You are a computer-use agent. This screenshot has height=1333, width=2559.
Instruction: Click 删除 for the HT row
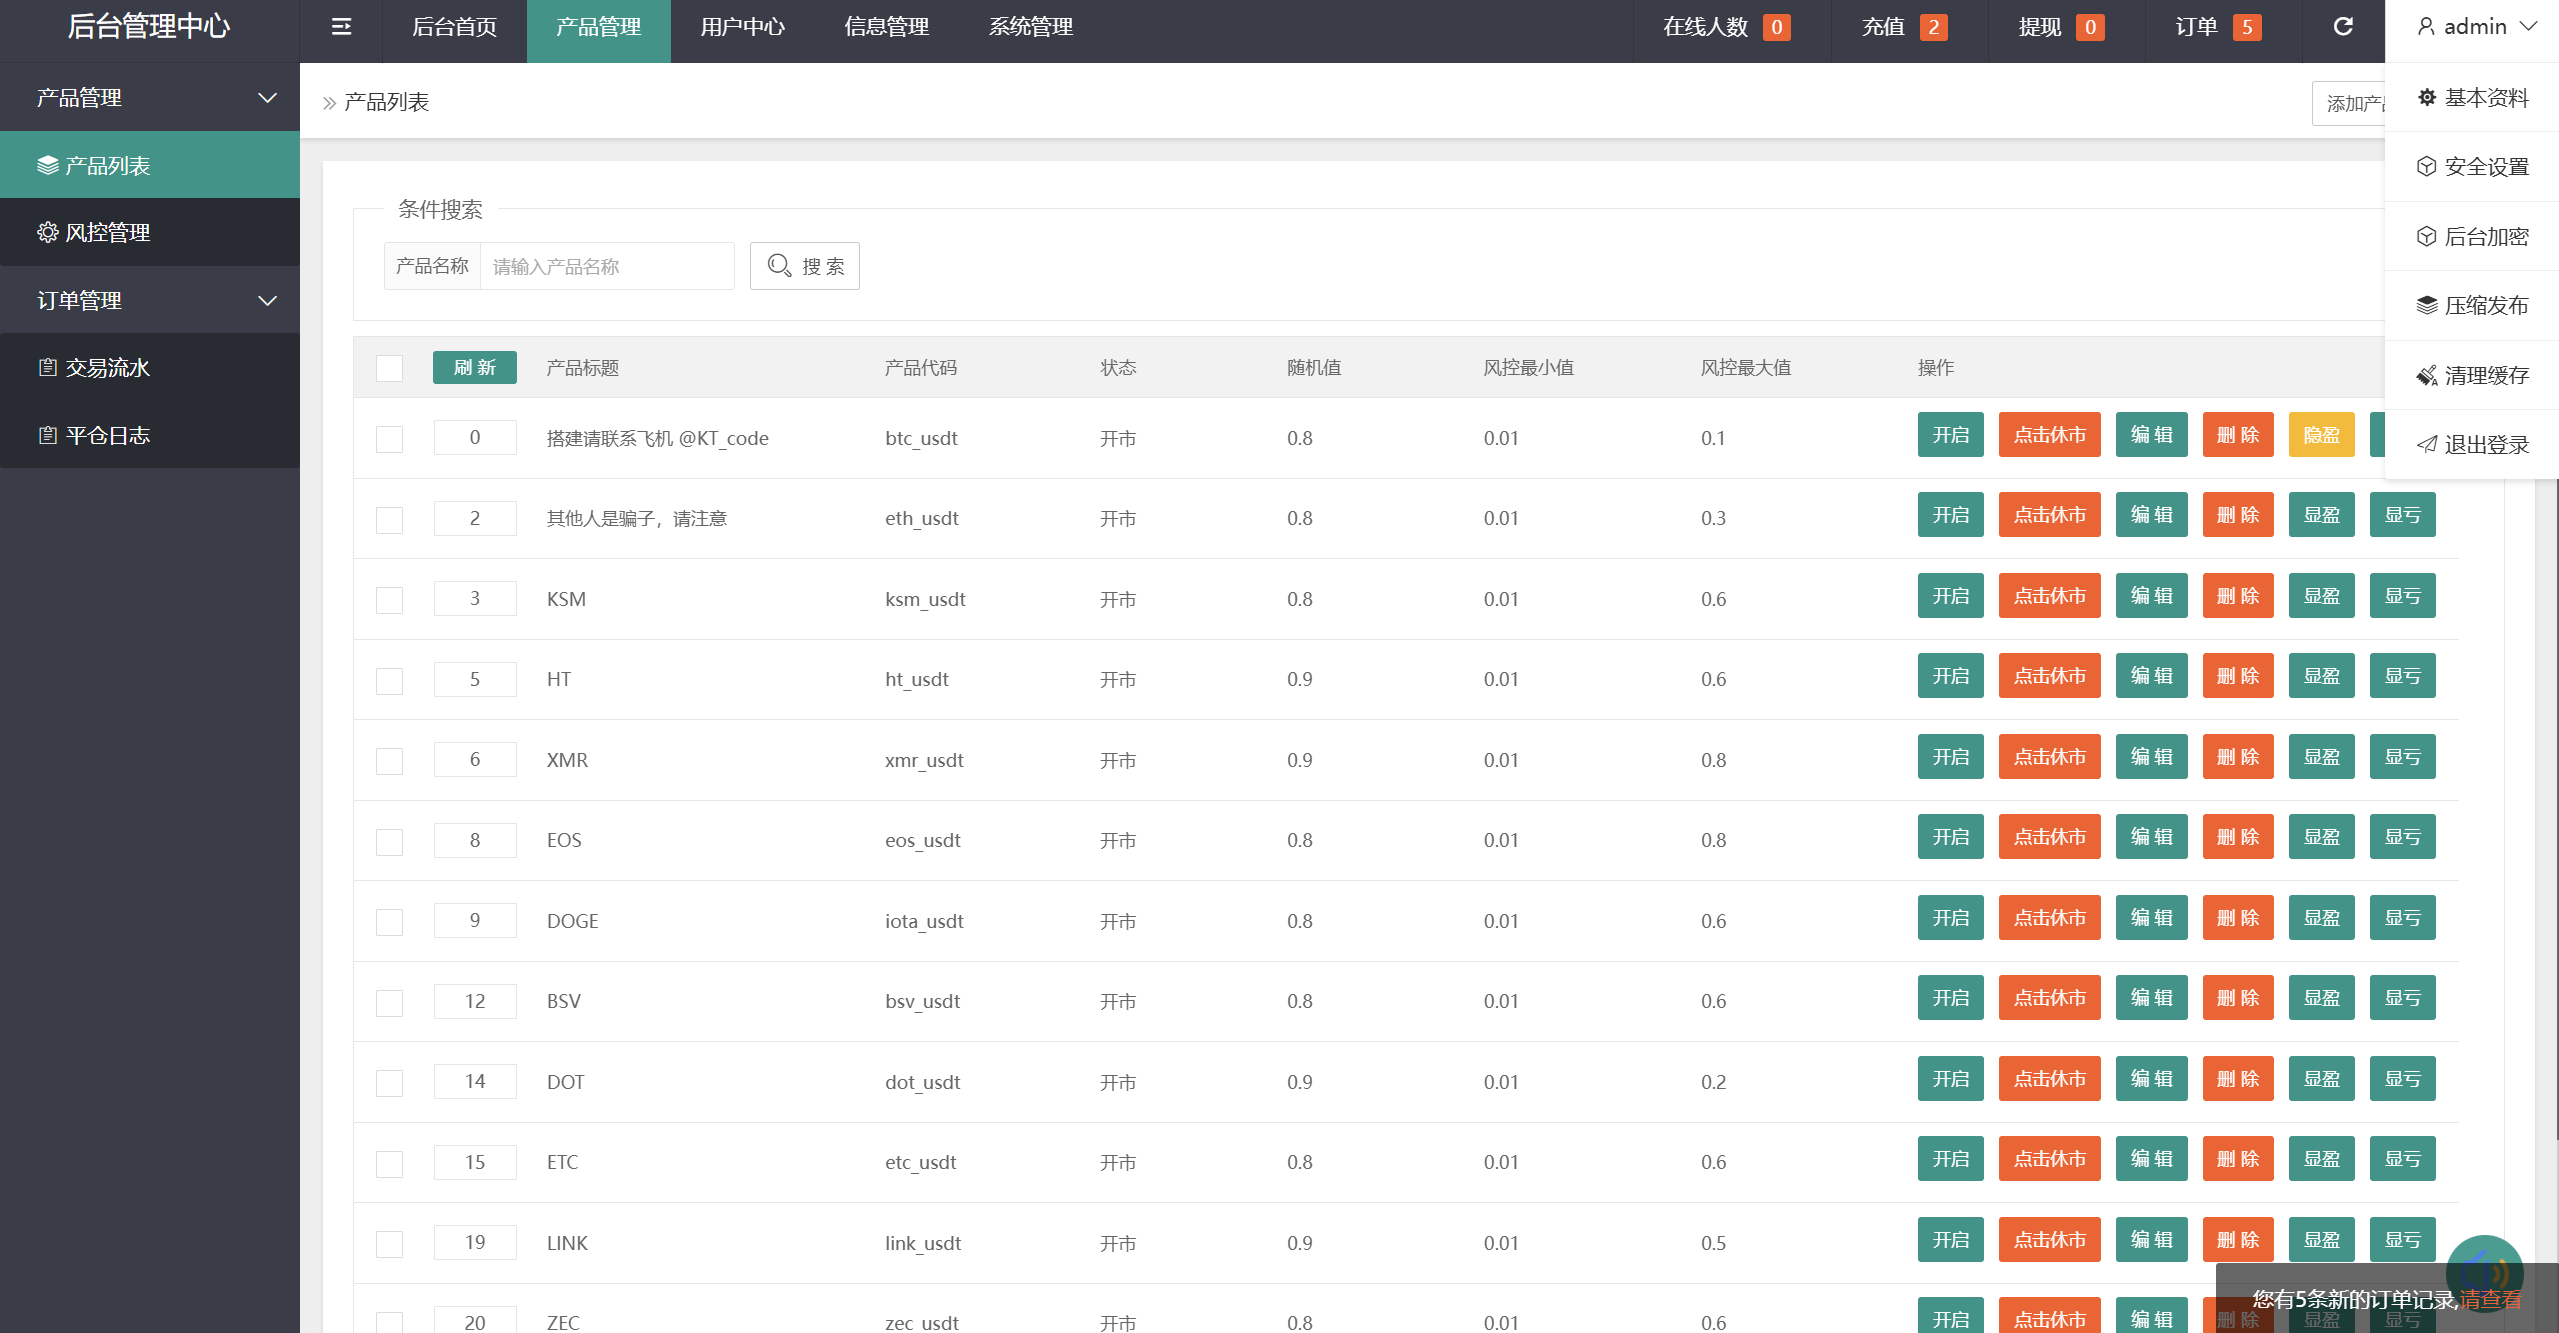(x=2238, y=676)
